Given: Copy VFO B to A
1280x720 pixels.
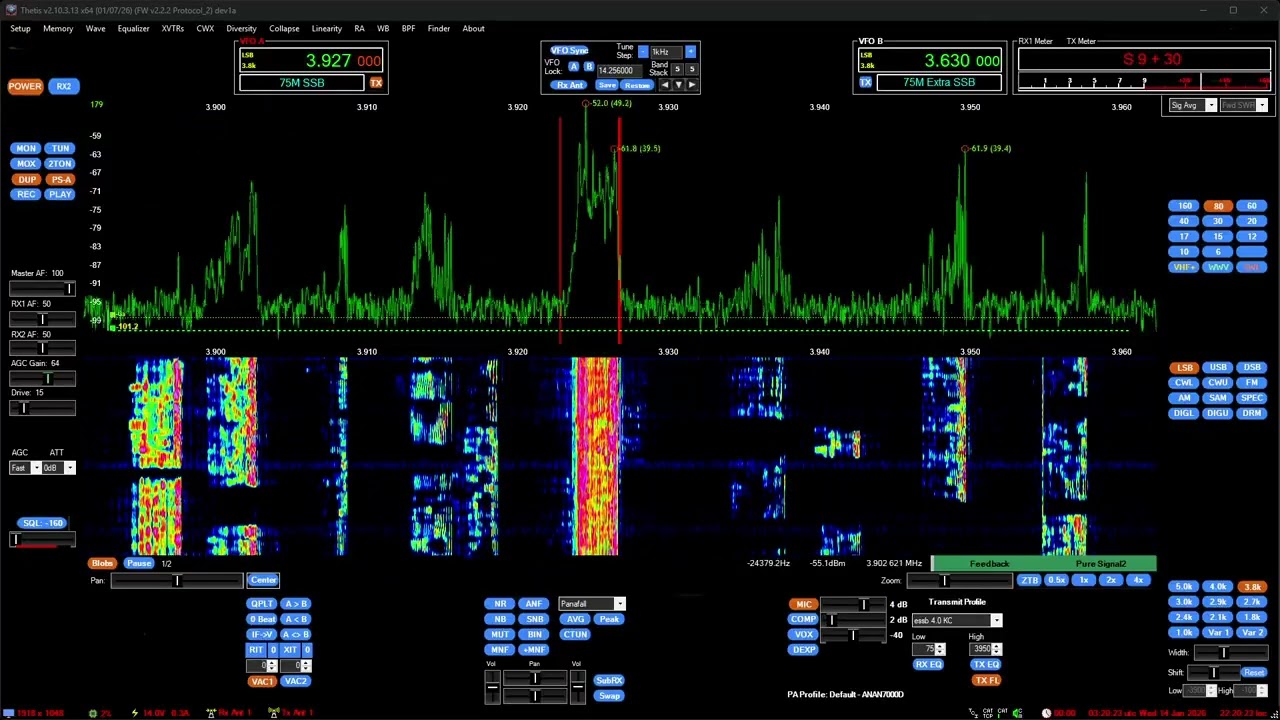Looking at the screenshot, I should click(296, 619).
